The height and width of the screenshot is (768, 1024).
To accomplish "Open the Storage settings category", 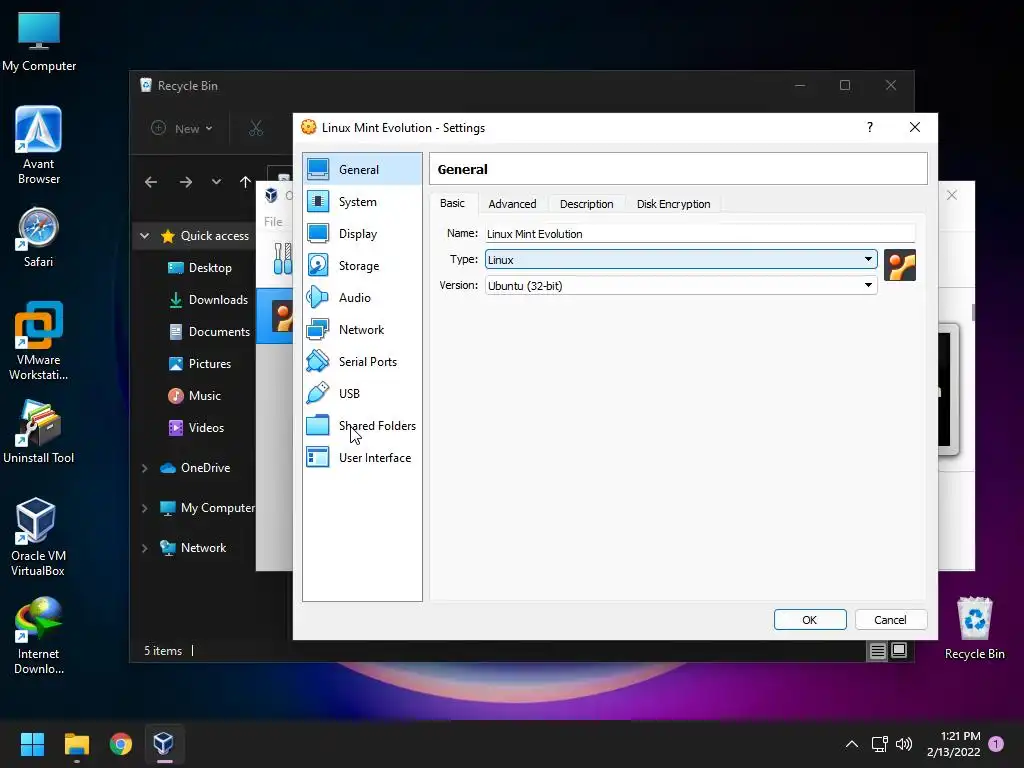I will point(362,266).
